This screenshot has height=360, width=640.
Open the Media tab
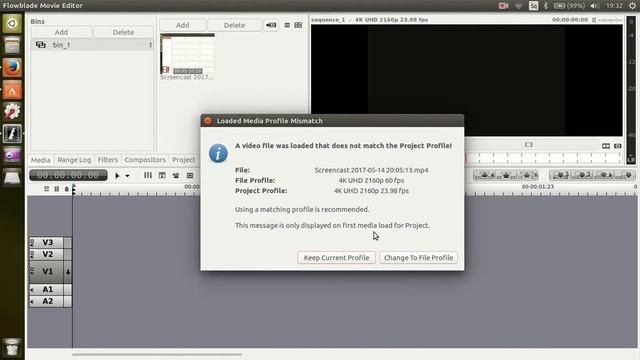[x=40, y=160]
